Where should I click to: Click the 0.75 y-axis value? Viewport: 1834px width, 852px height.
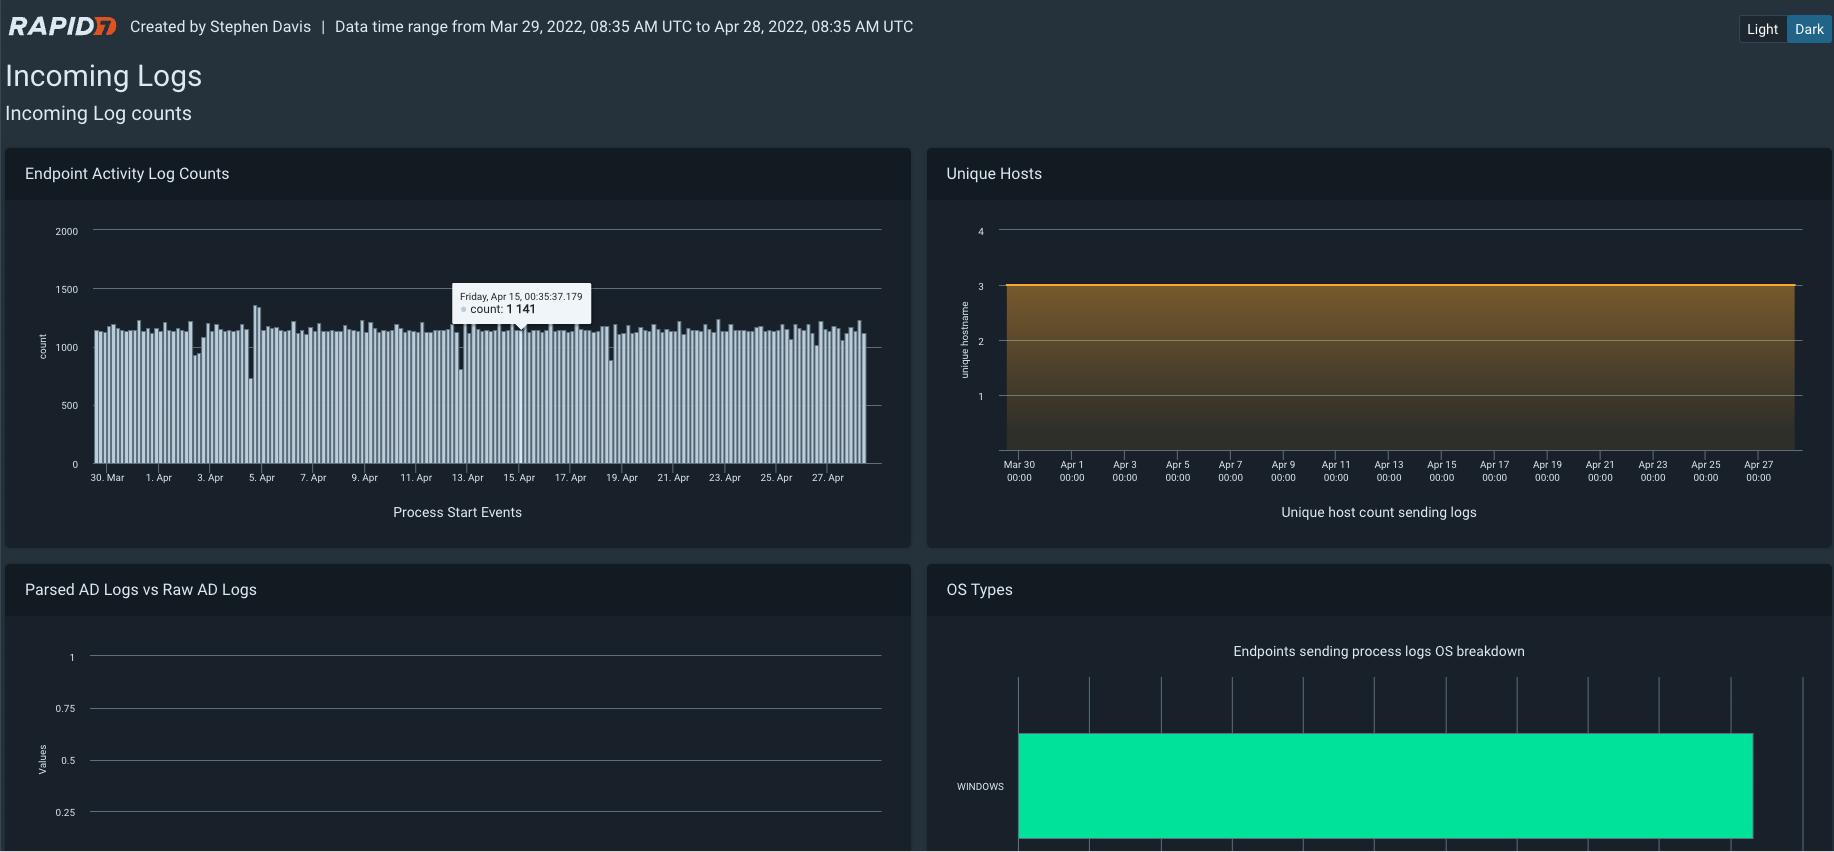coord(65,709)
